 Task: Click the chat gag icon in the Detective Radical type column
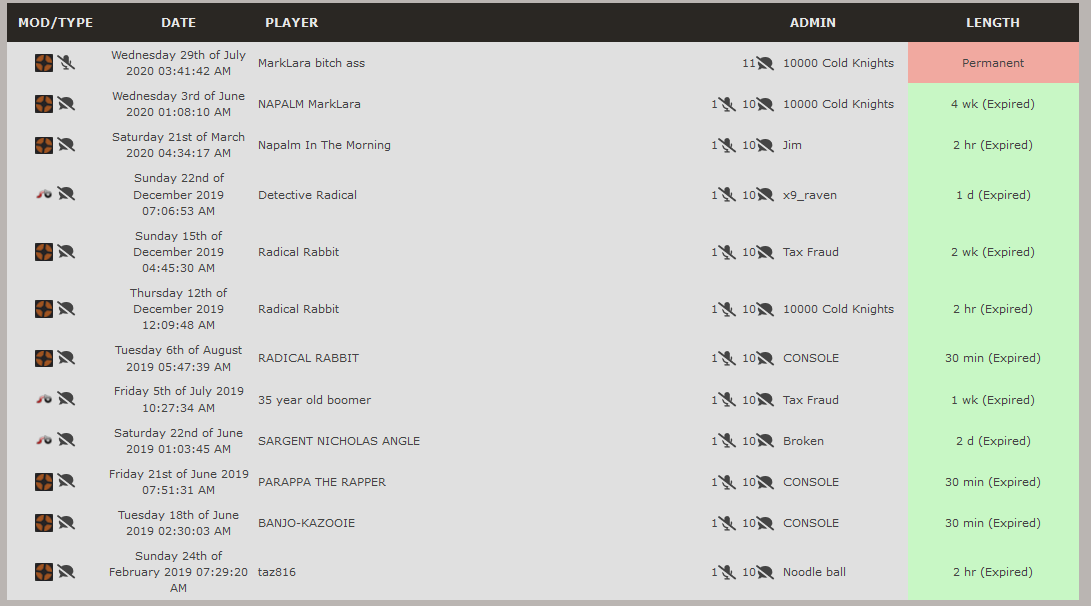[x=66, y=194]
